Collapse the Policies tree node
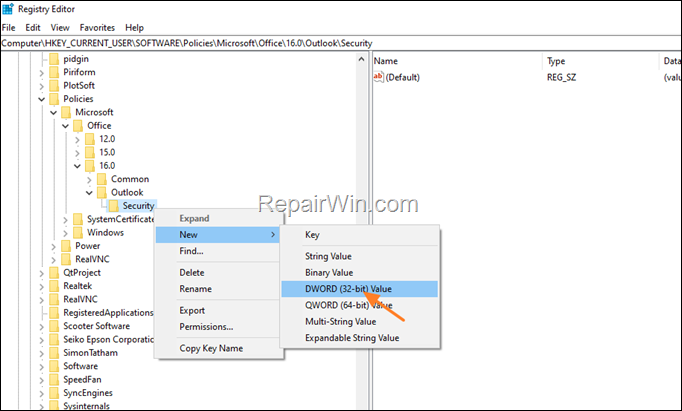The width and height of the screenshot is (682, 411). point(42,99)
